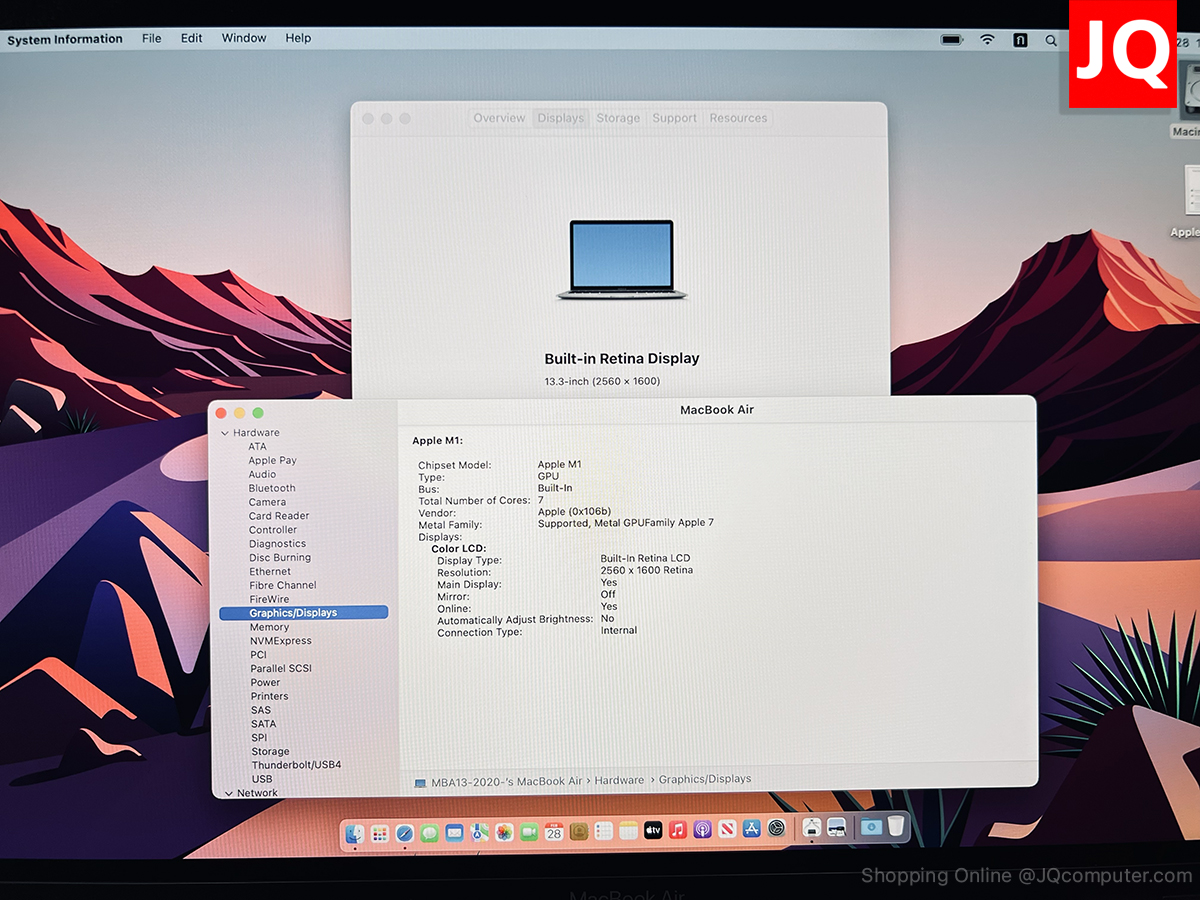Select Printers in the sidebar

(269, 696)
